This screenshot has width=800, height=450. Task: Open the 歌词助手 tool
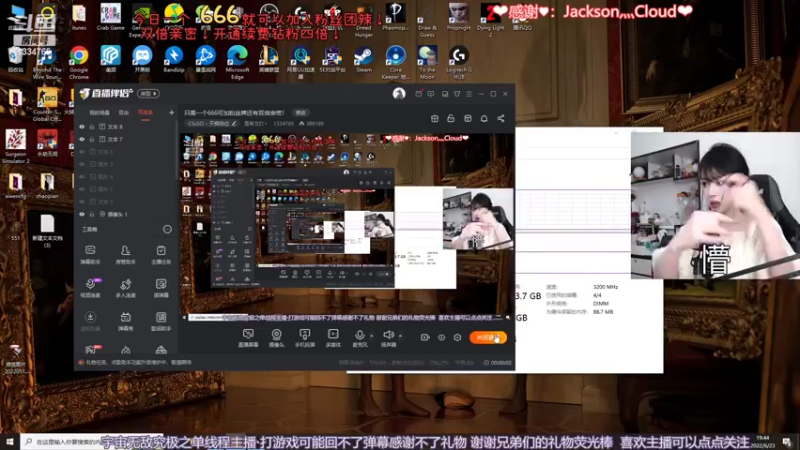point(161,321)
